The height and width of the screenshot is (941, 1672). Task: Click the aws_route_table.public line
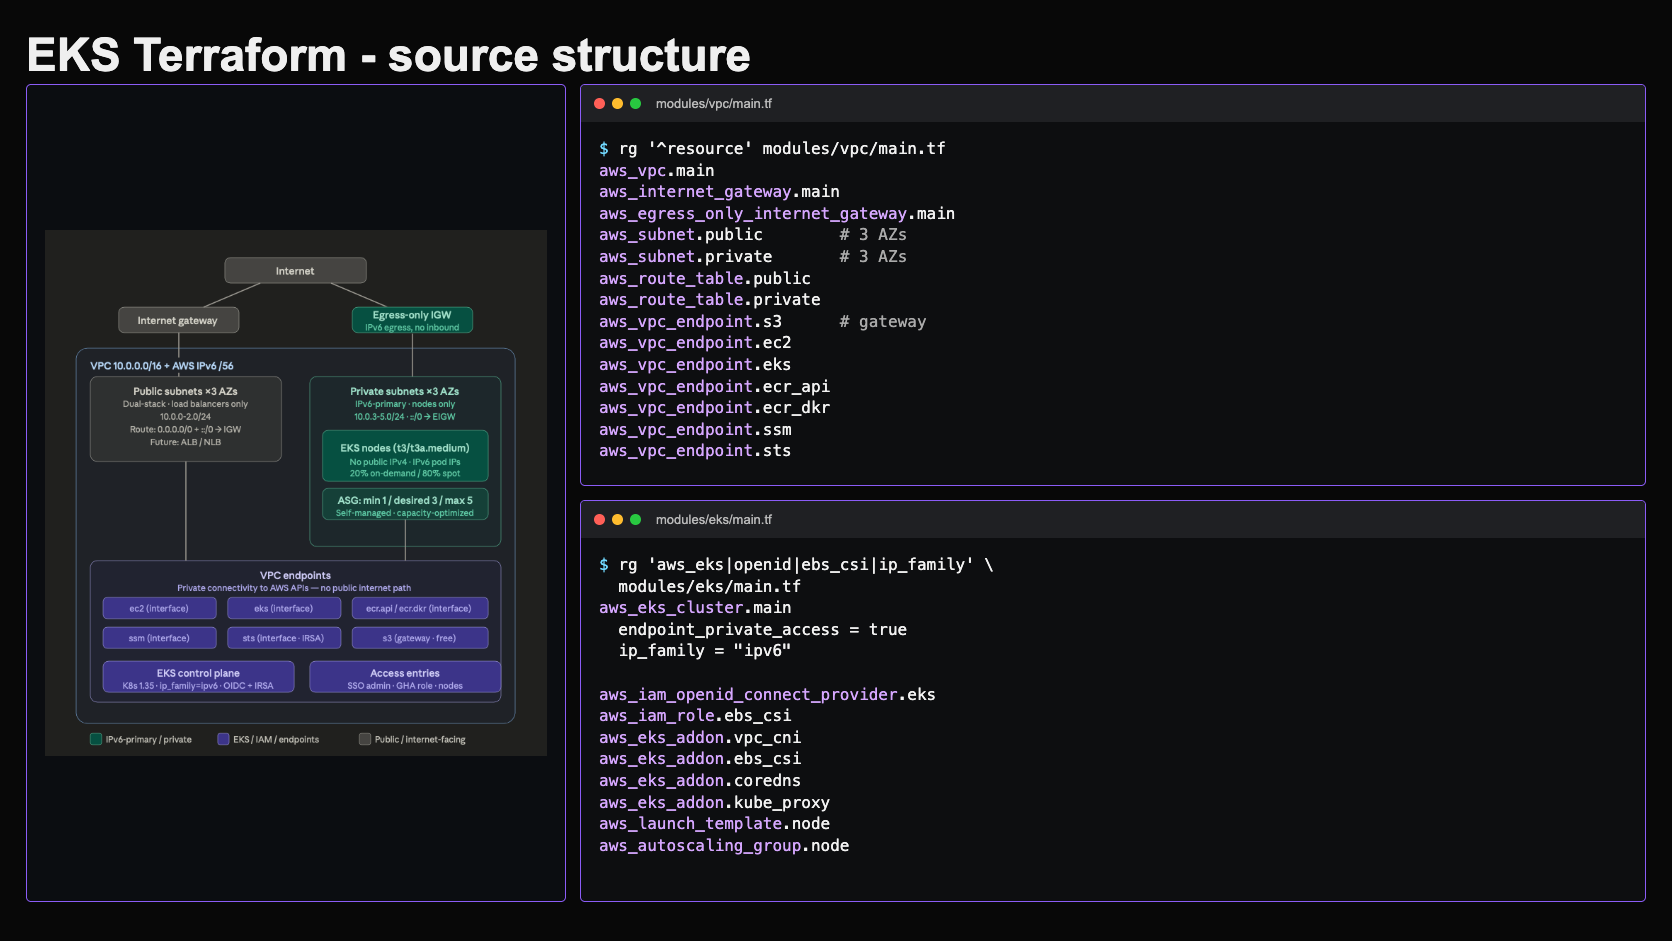[705, 278]
